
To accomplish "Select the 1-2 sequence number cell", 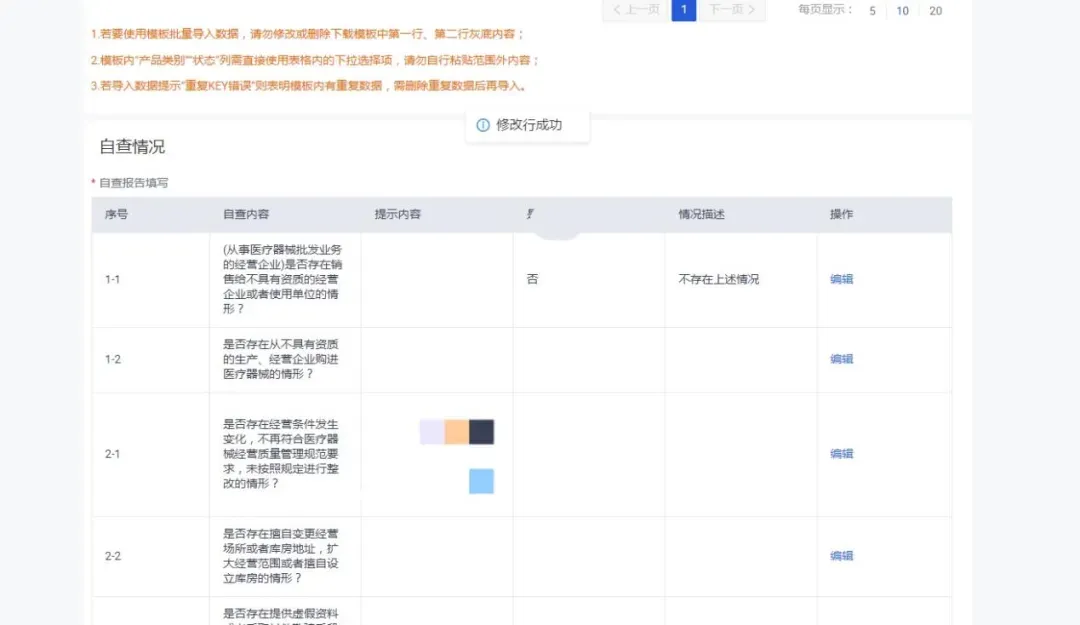I will [x=112, y=359].
